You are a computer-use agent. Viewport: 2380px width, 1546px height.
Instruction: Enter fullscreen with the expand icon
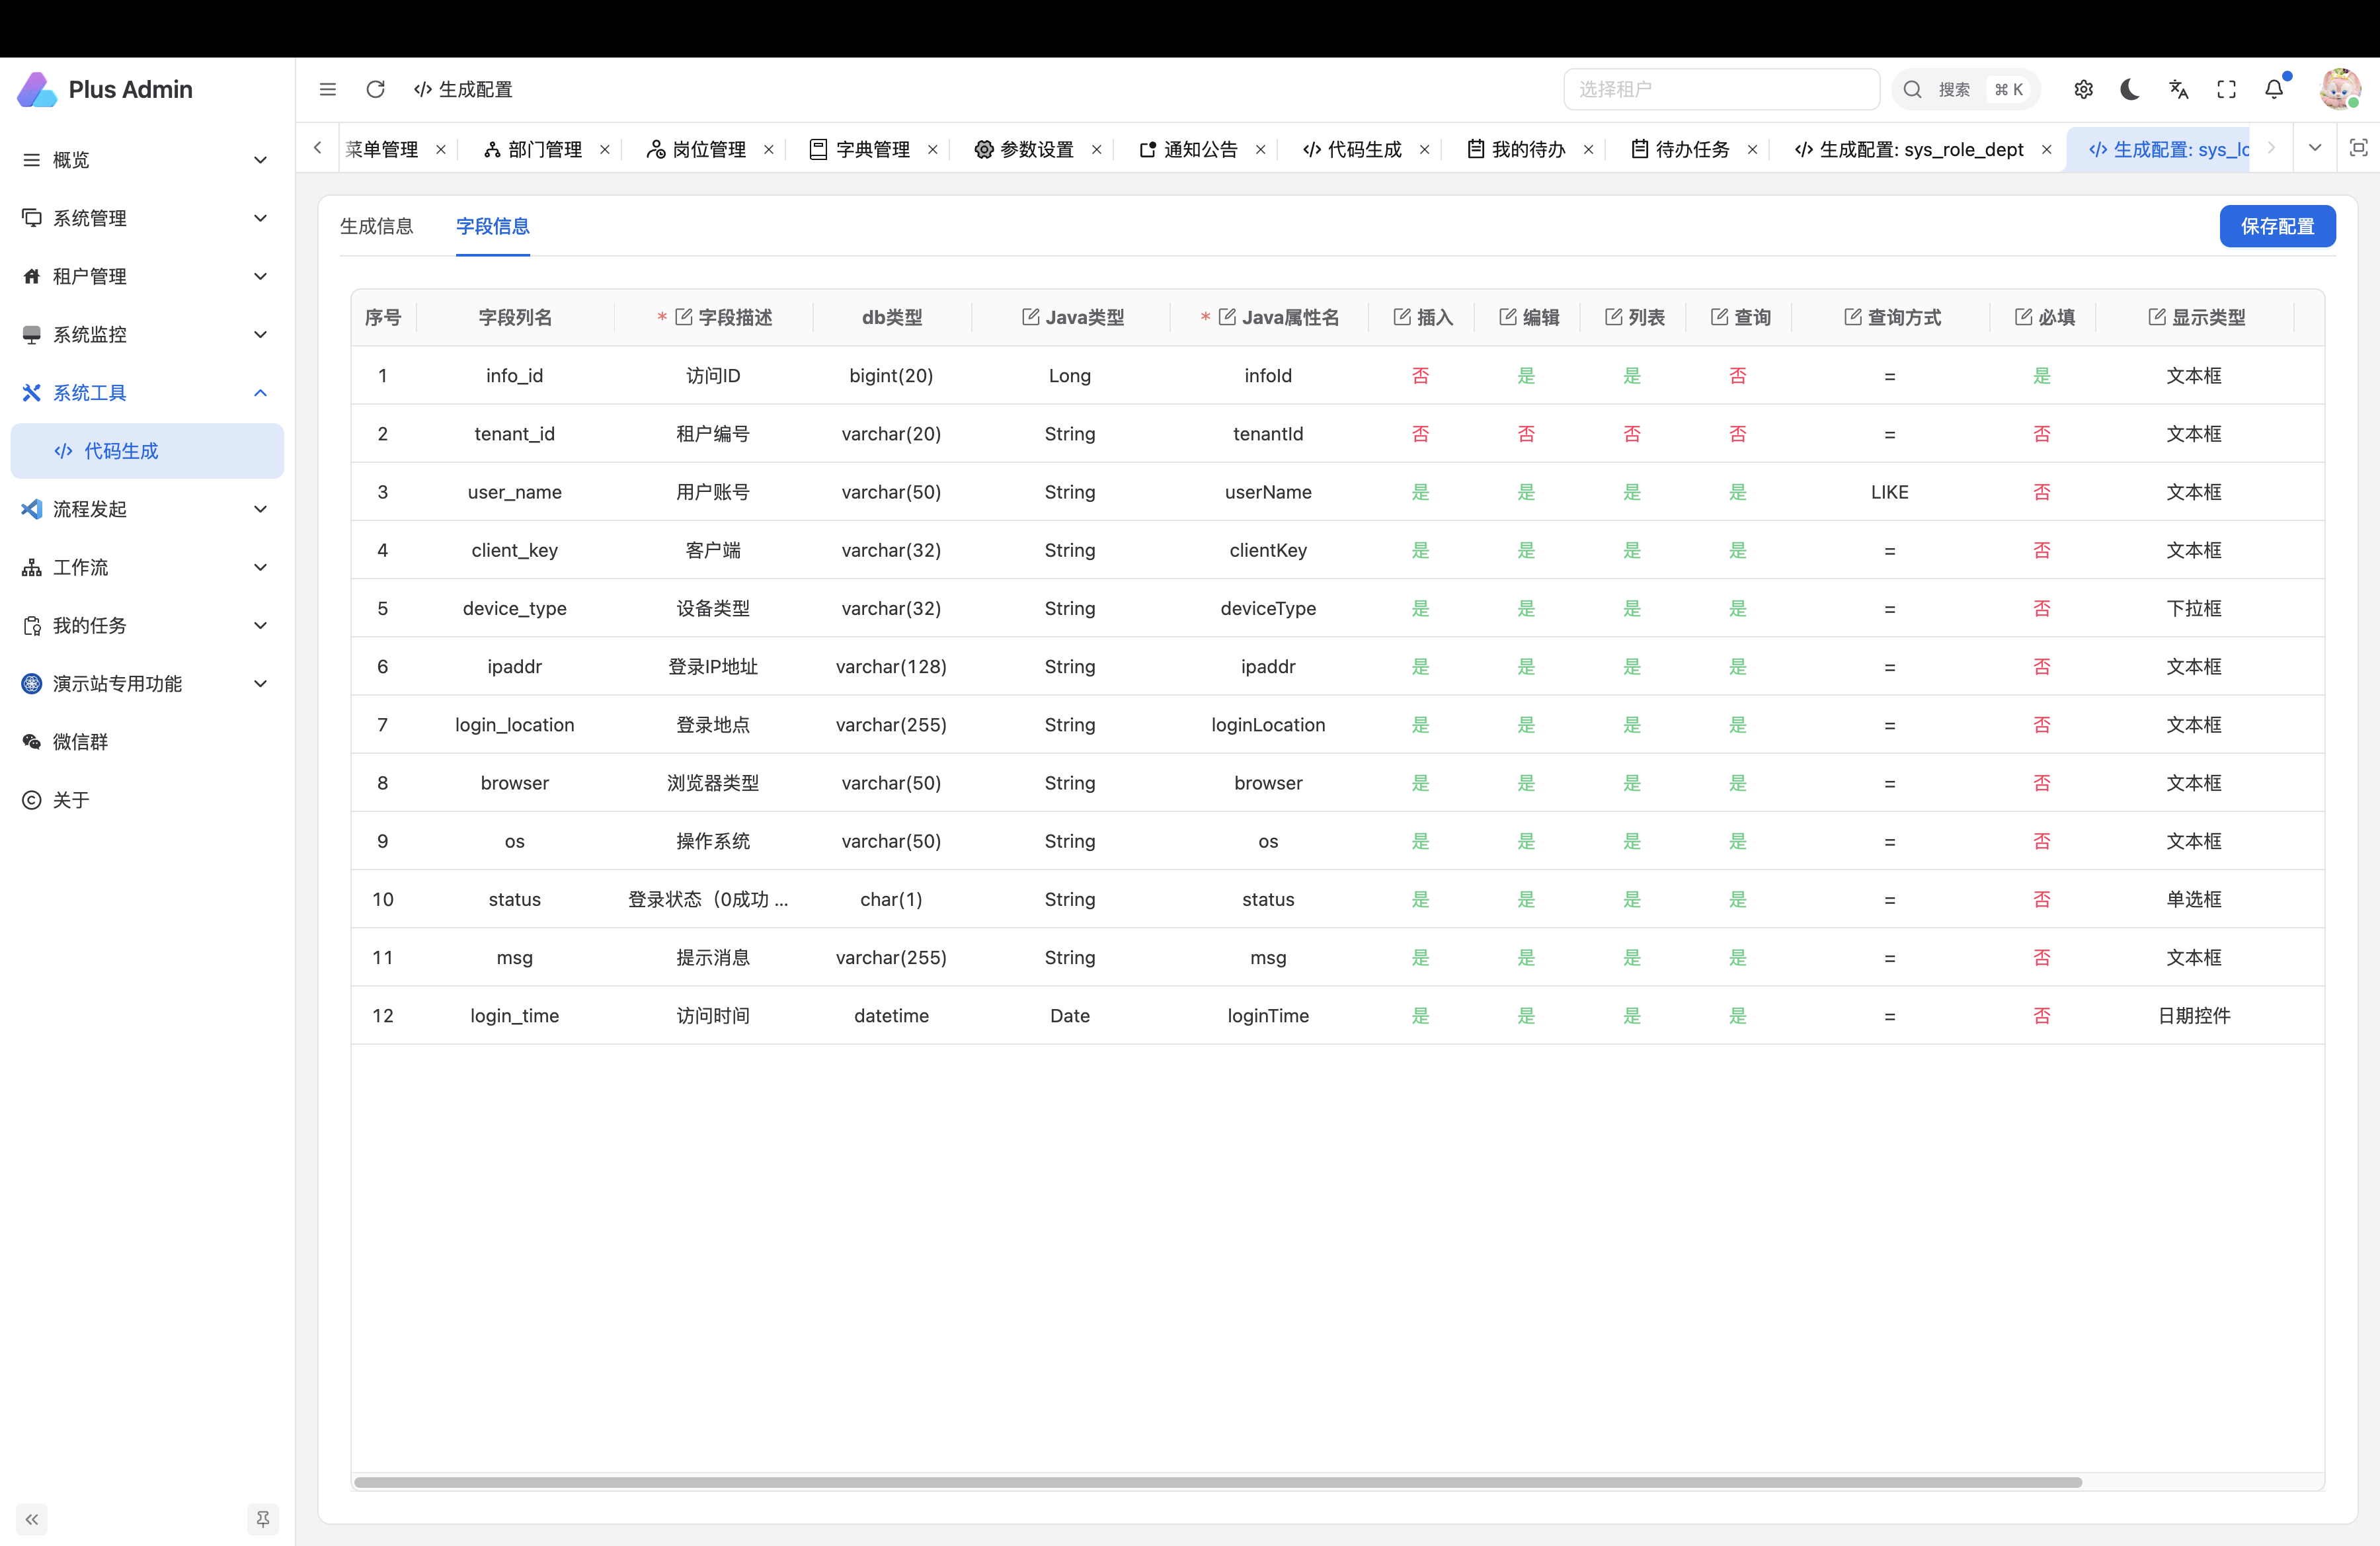point(2226,89)
